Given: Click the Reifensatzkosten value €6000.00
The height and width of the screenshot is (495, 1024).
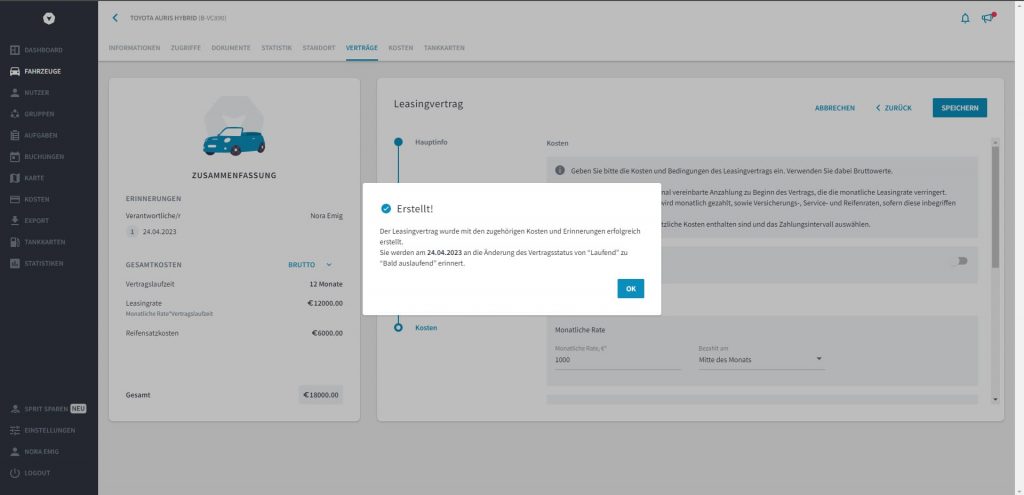Looking at the screenshot, I should click(327, 333).
